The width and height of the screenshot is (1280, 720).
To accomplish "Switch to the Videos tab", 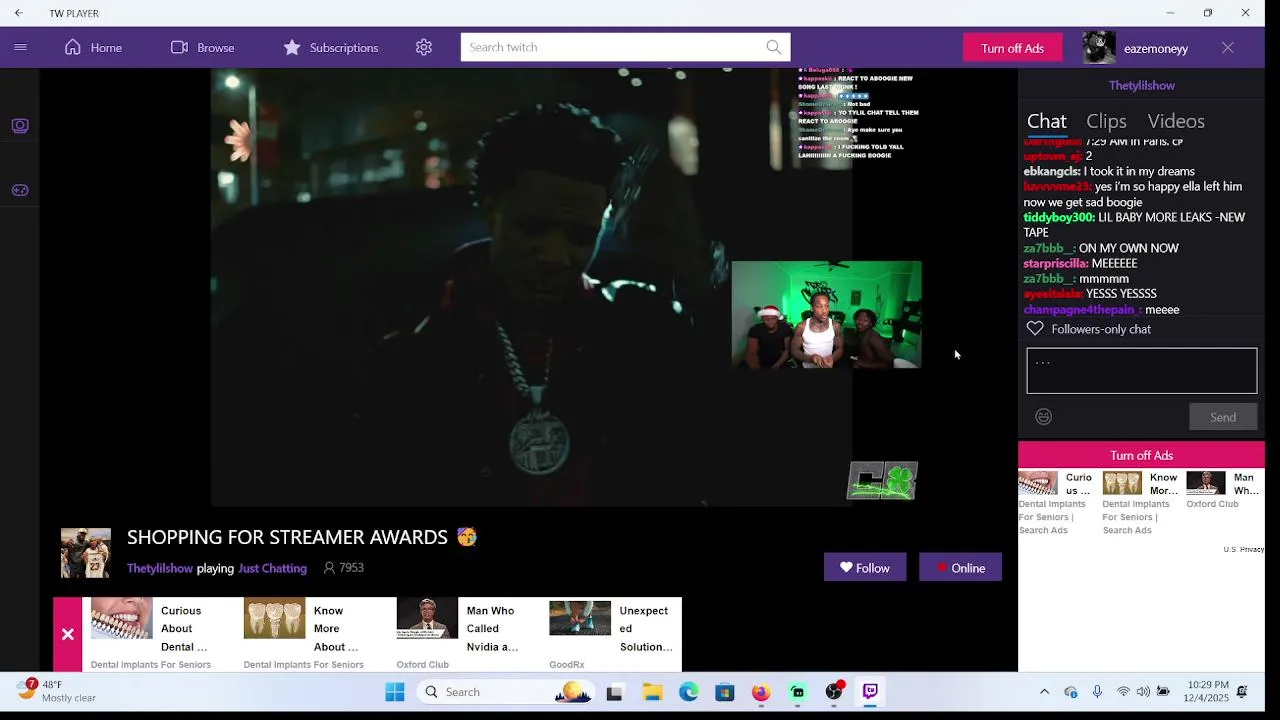I will 1176,121.
